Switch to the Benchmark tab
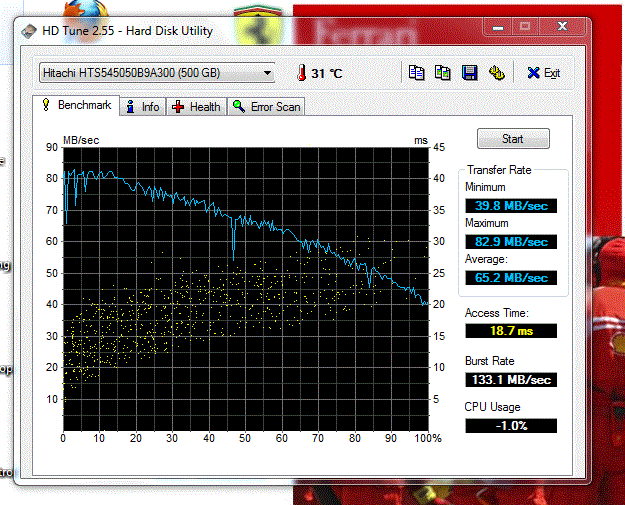The height and width of the screenshot is (505, 625). click(x=76, y=105)
